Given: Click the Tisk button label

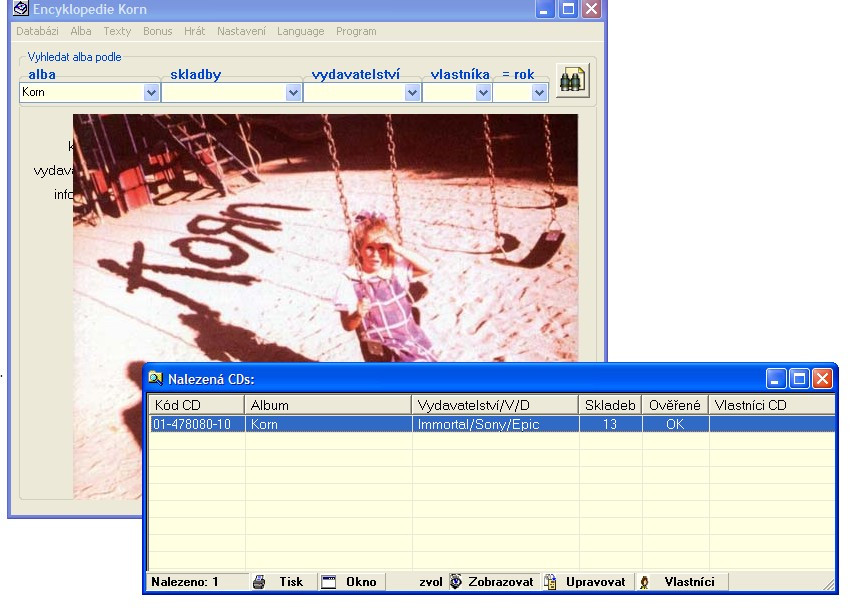Looking at the screenshot, I should point(291,581).
